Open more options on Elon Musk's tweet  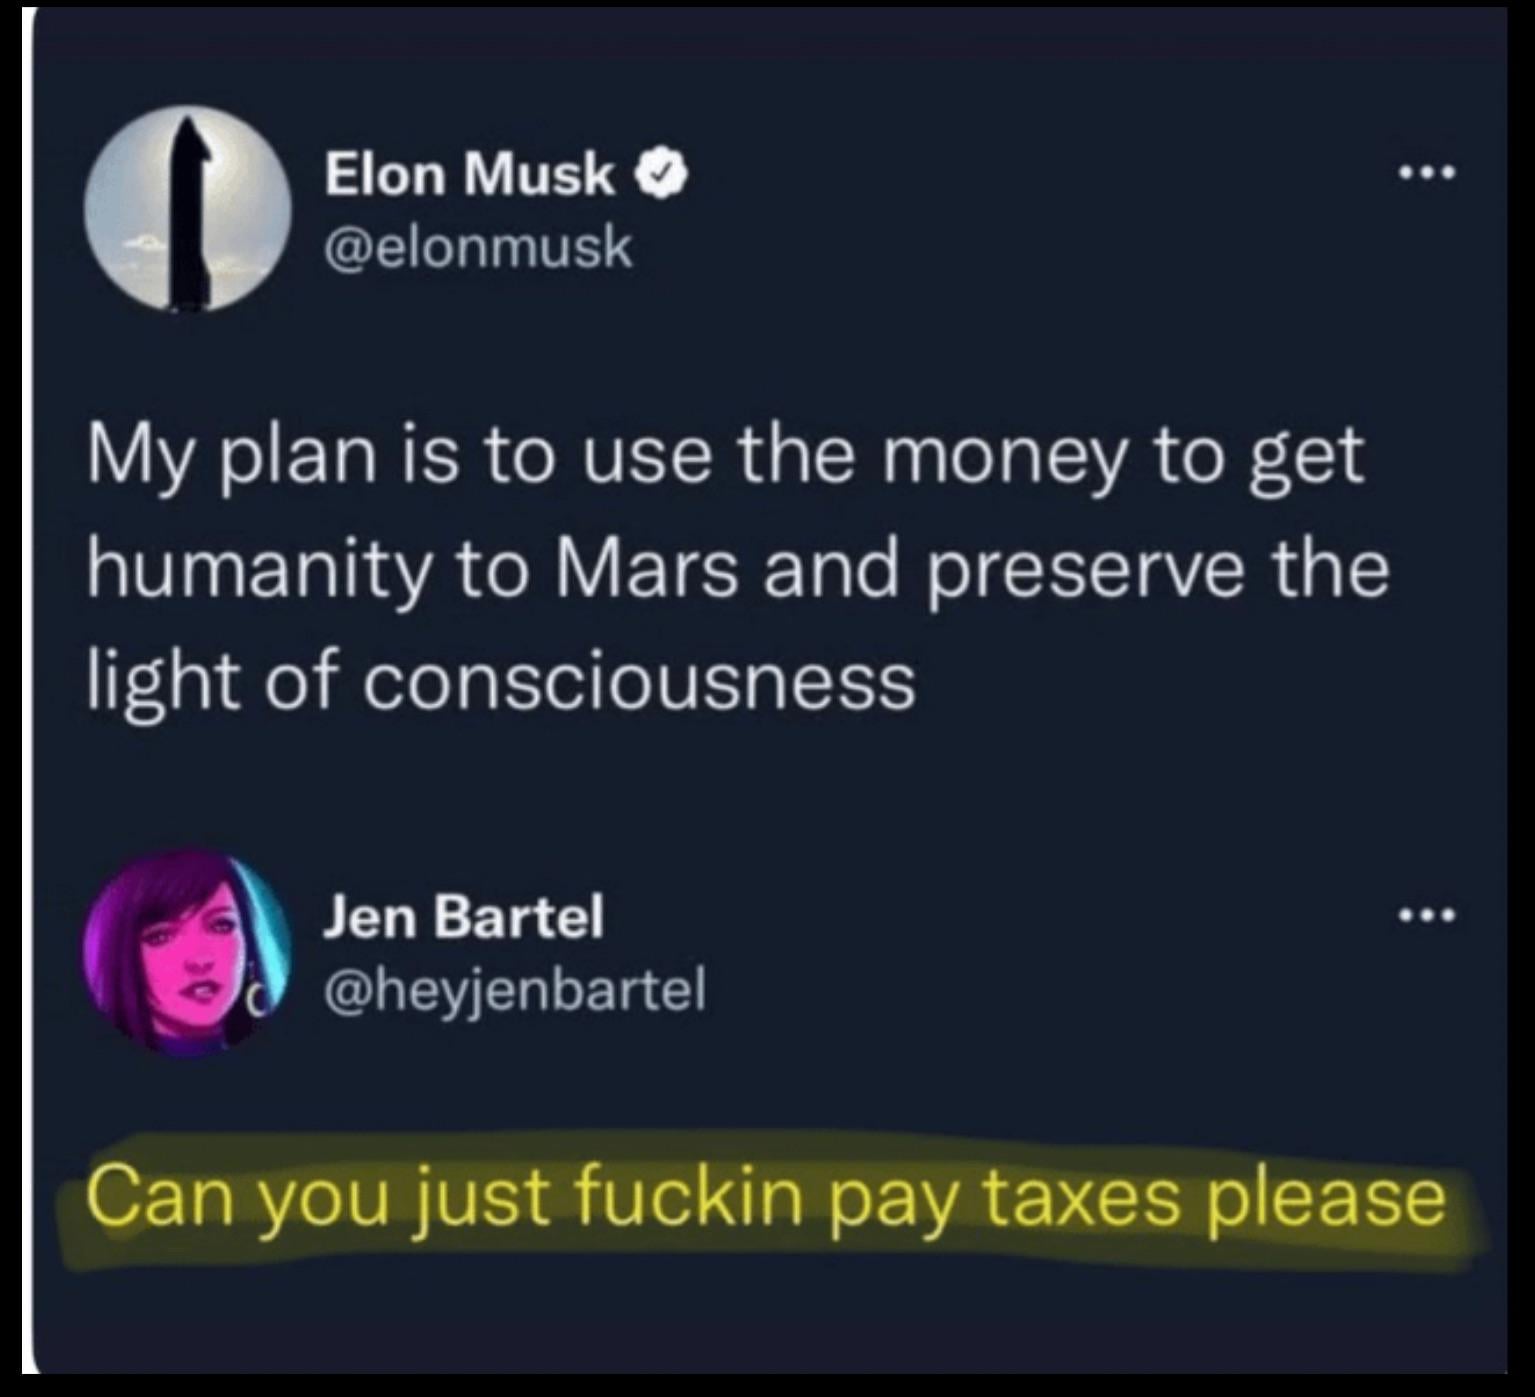point(1429,174)
